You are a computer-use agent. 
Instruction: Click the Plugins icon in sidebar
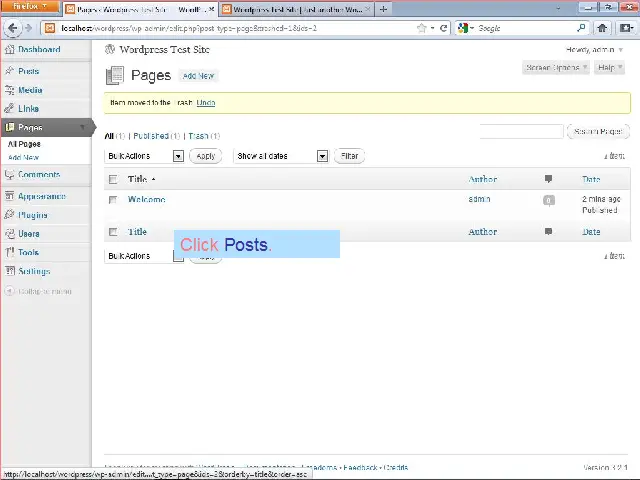[9, 215]
